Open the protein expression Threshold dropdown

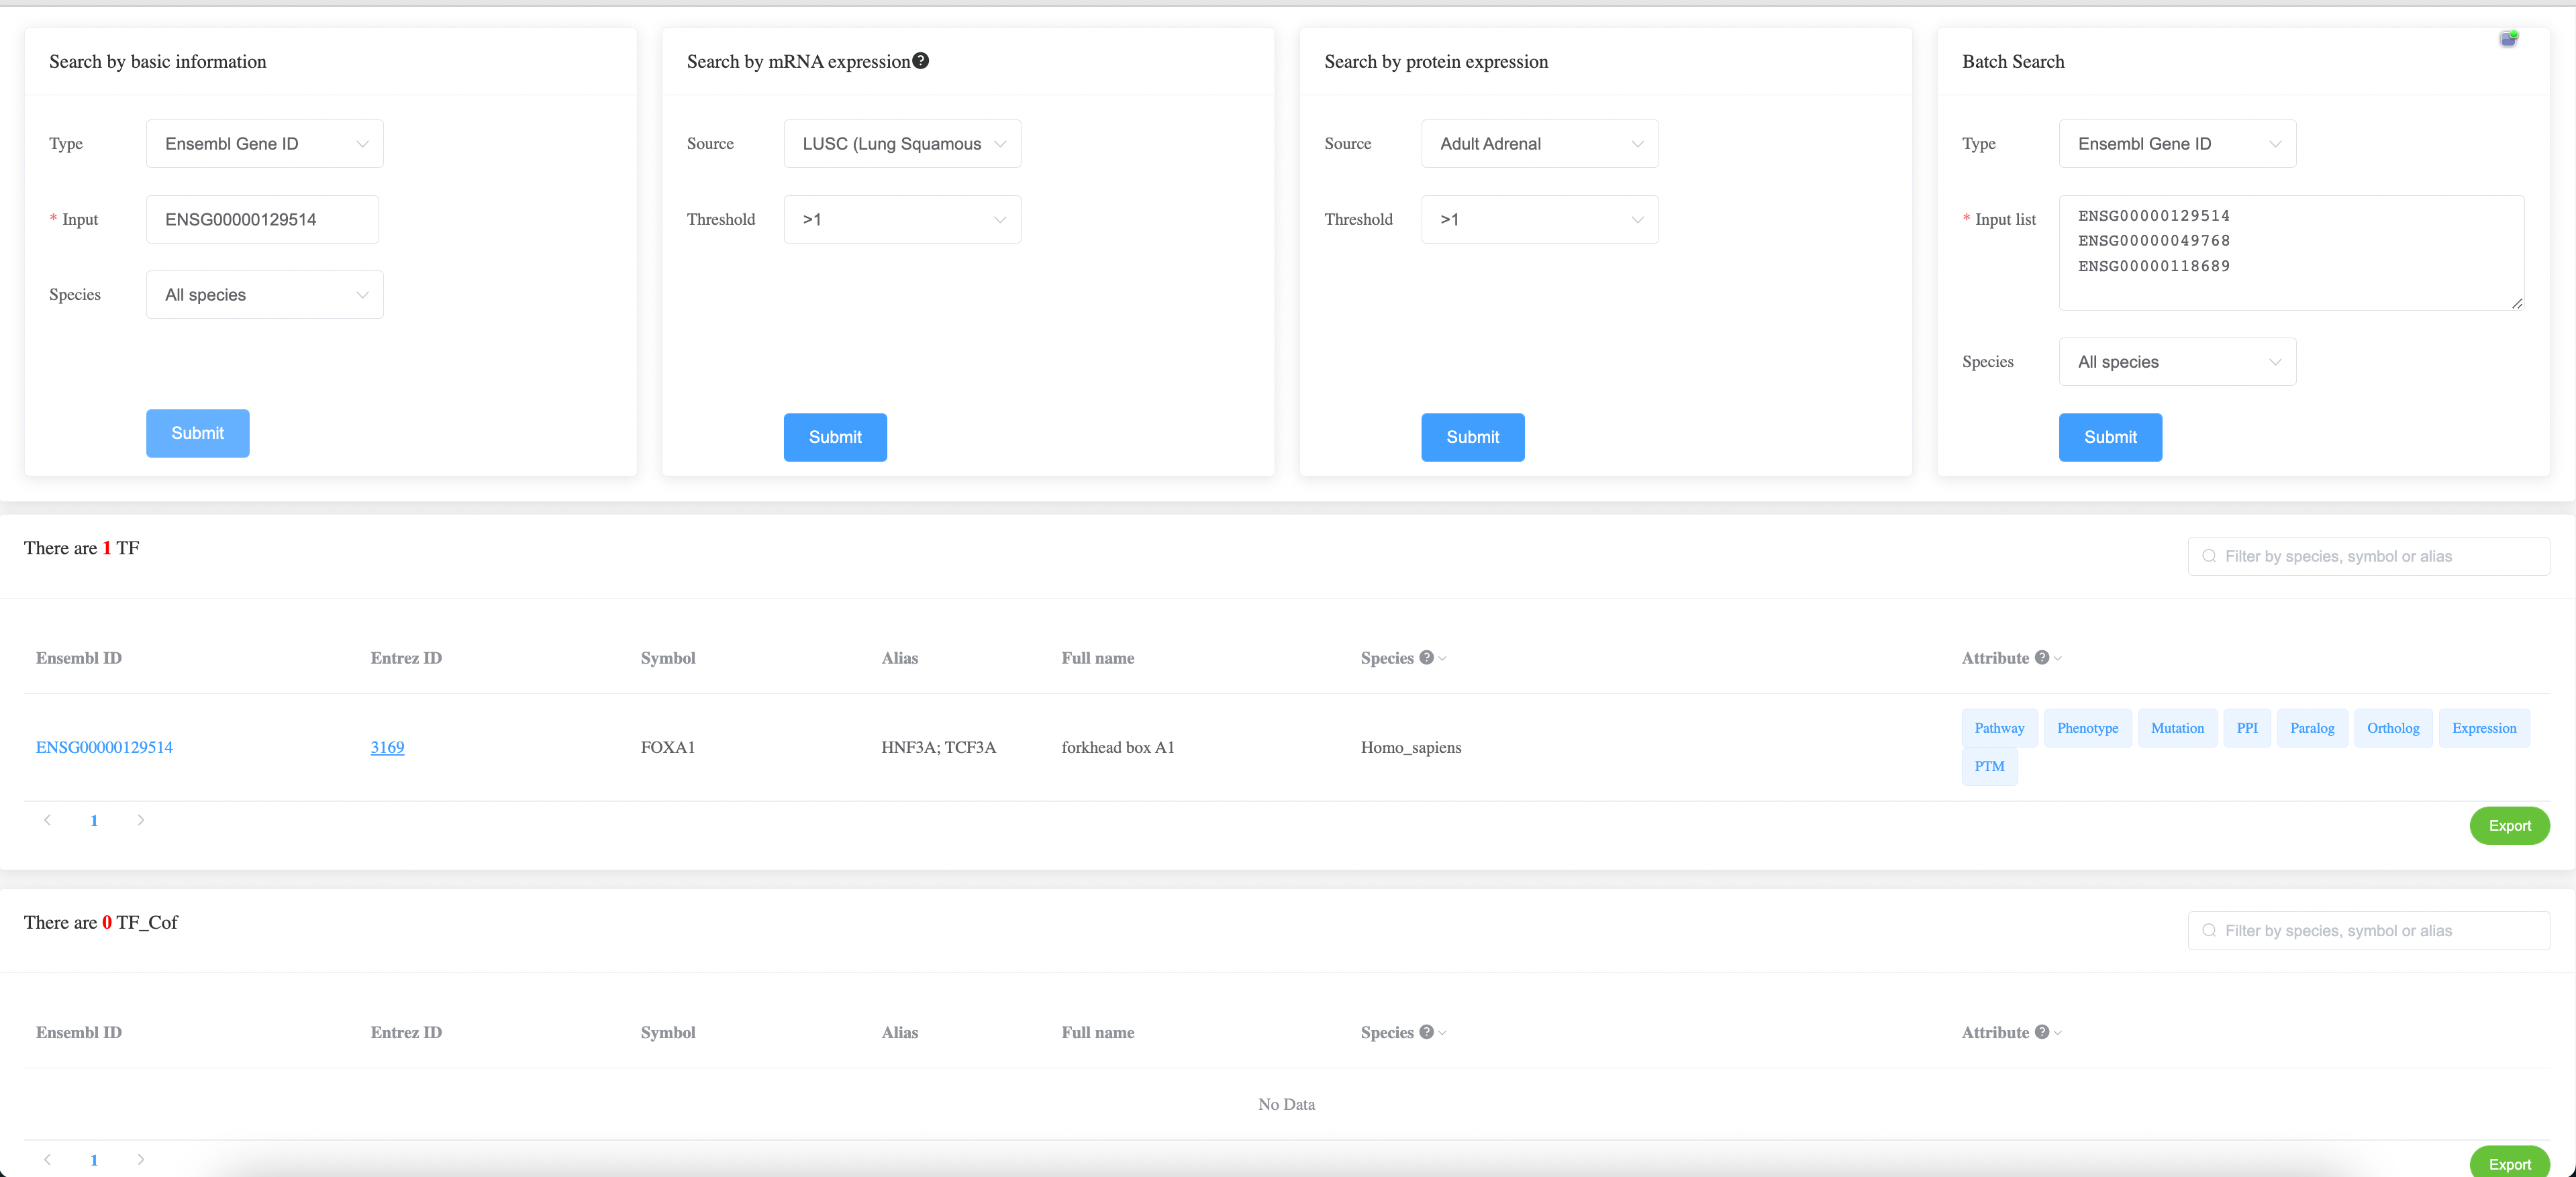pos(1539,219)
